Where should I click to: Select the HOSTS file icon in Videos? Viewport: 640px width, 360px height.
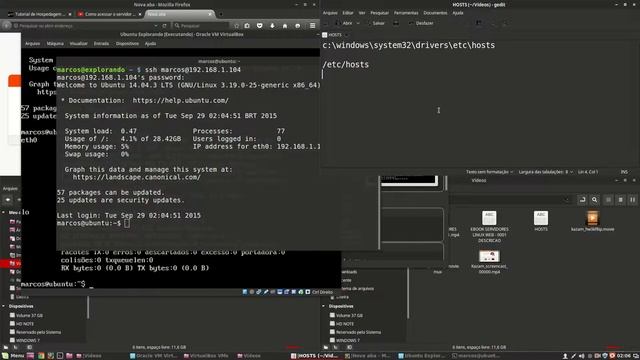541,218
